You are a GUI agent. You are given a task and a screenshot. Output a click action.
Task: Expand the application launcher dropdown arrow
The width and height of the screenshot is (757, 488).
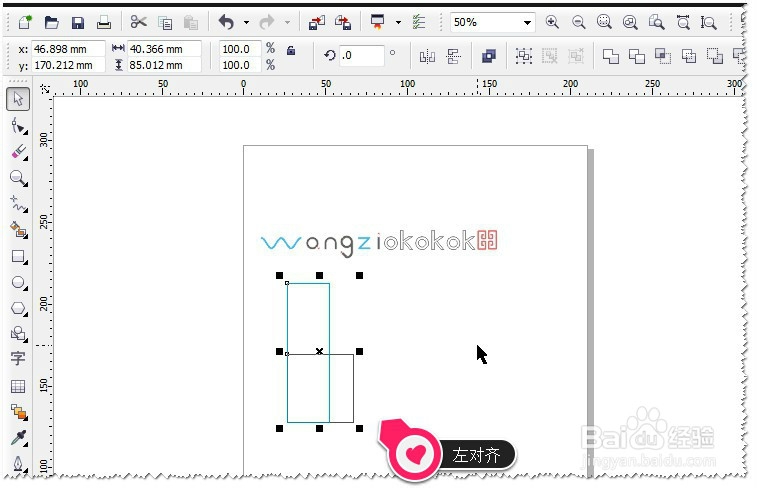pyautogui.click(x=398, y=22)
